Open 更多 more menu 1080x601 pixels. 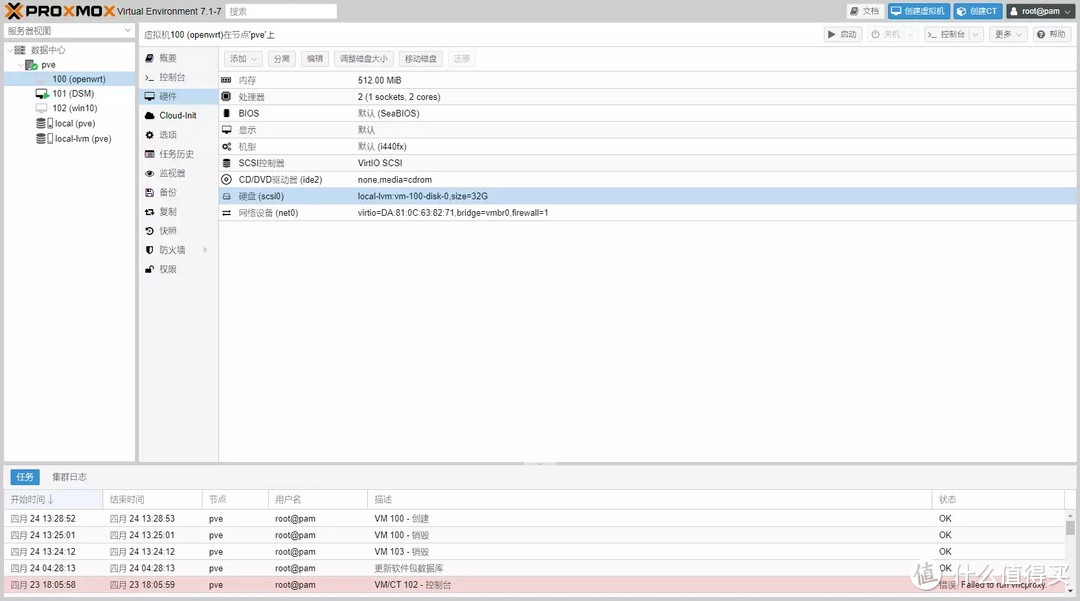pos(1008,34)
